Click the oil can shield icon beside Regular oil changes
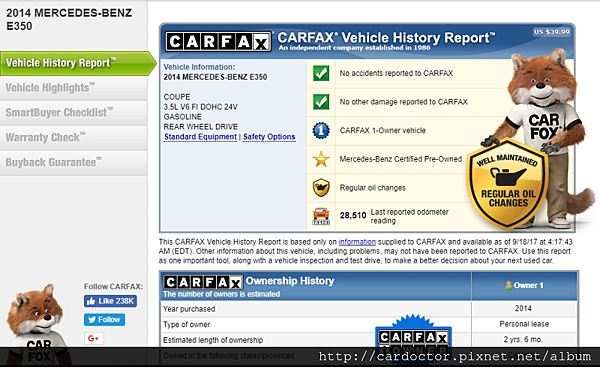600x367 pixels. click(x=321, y=188)
